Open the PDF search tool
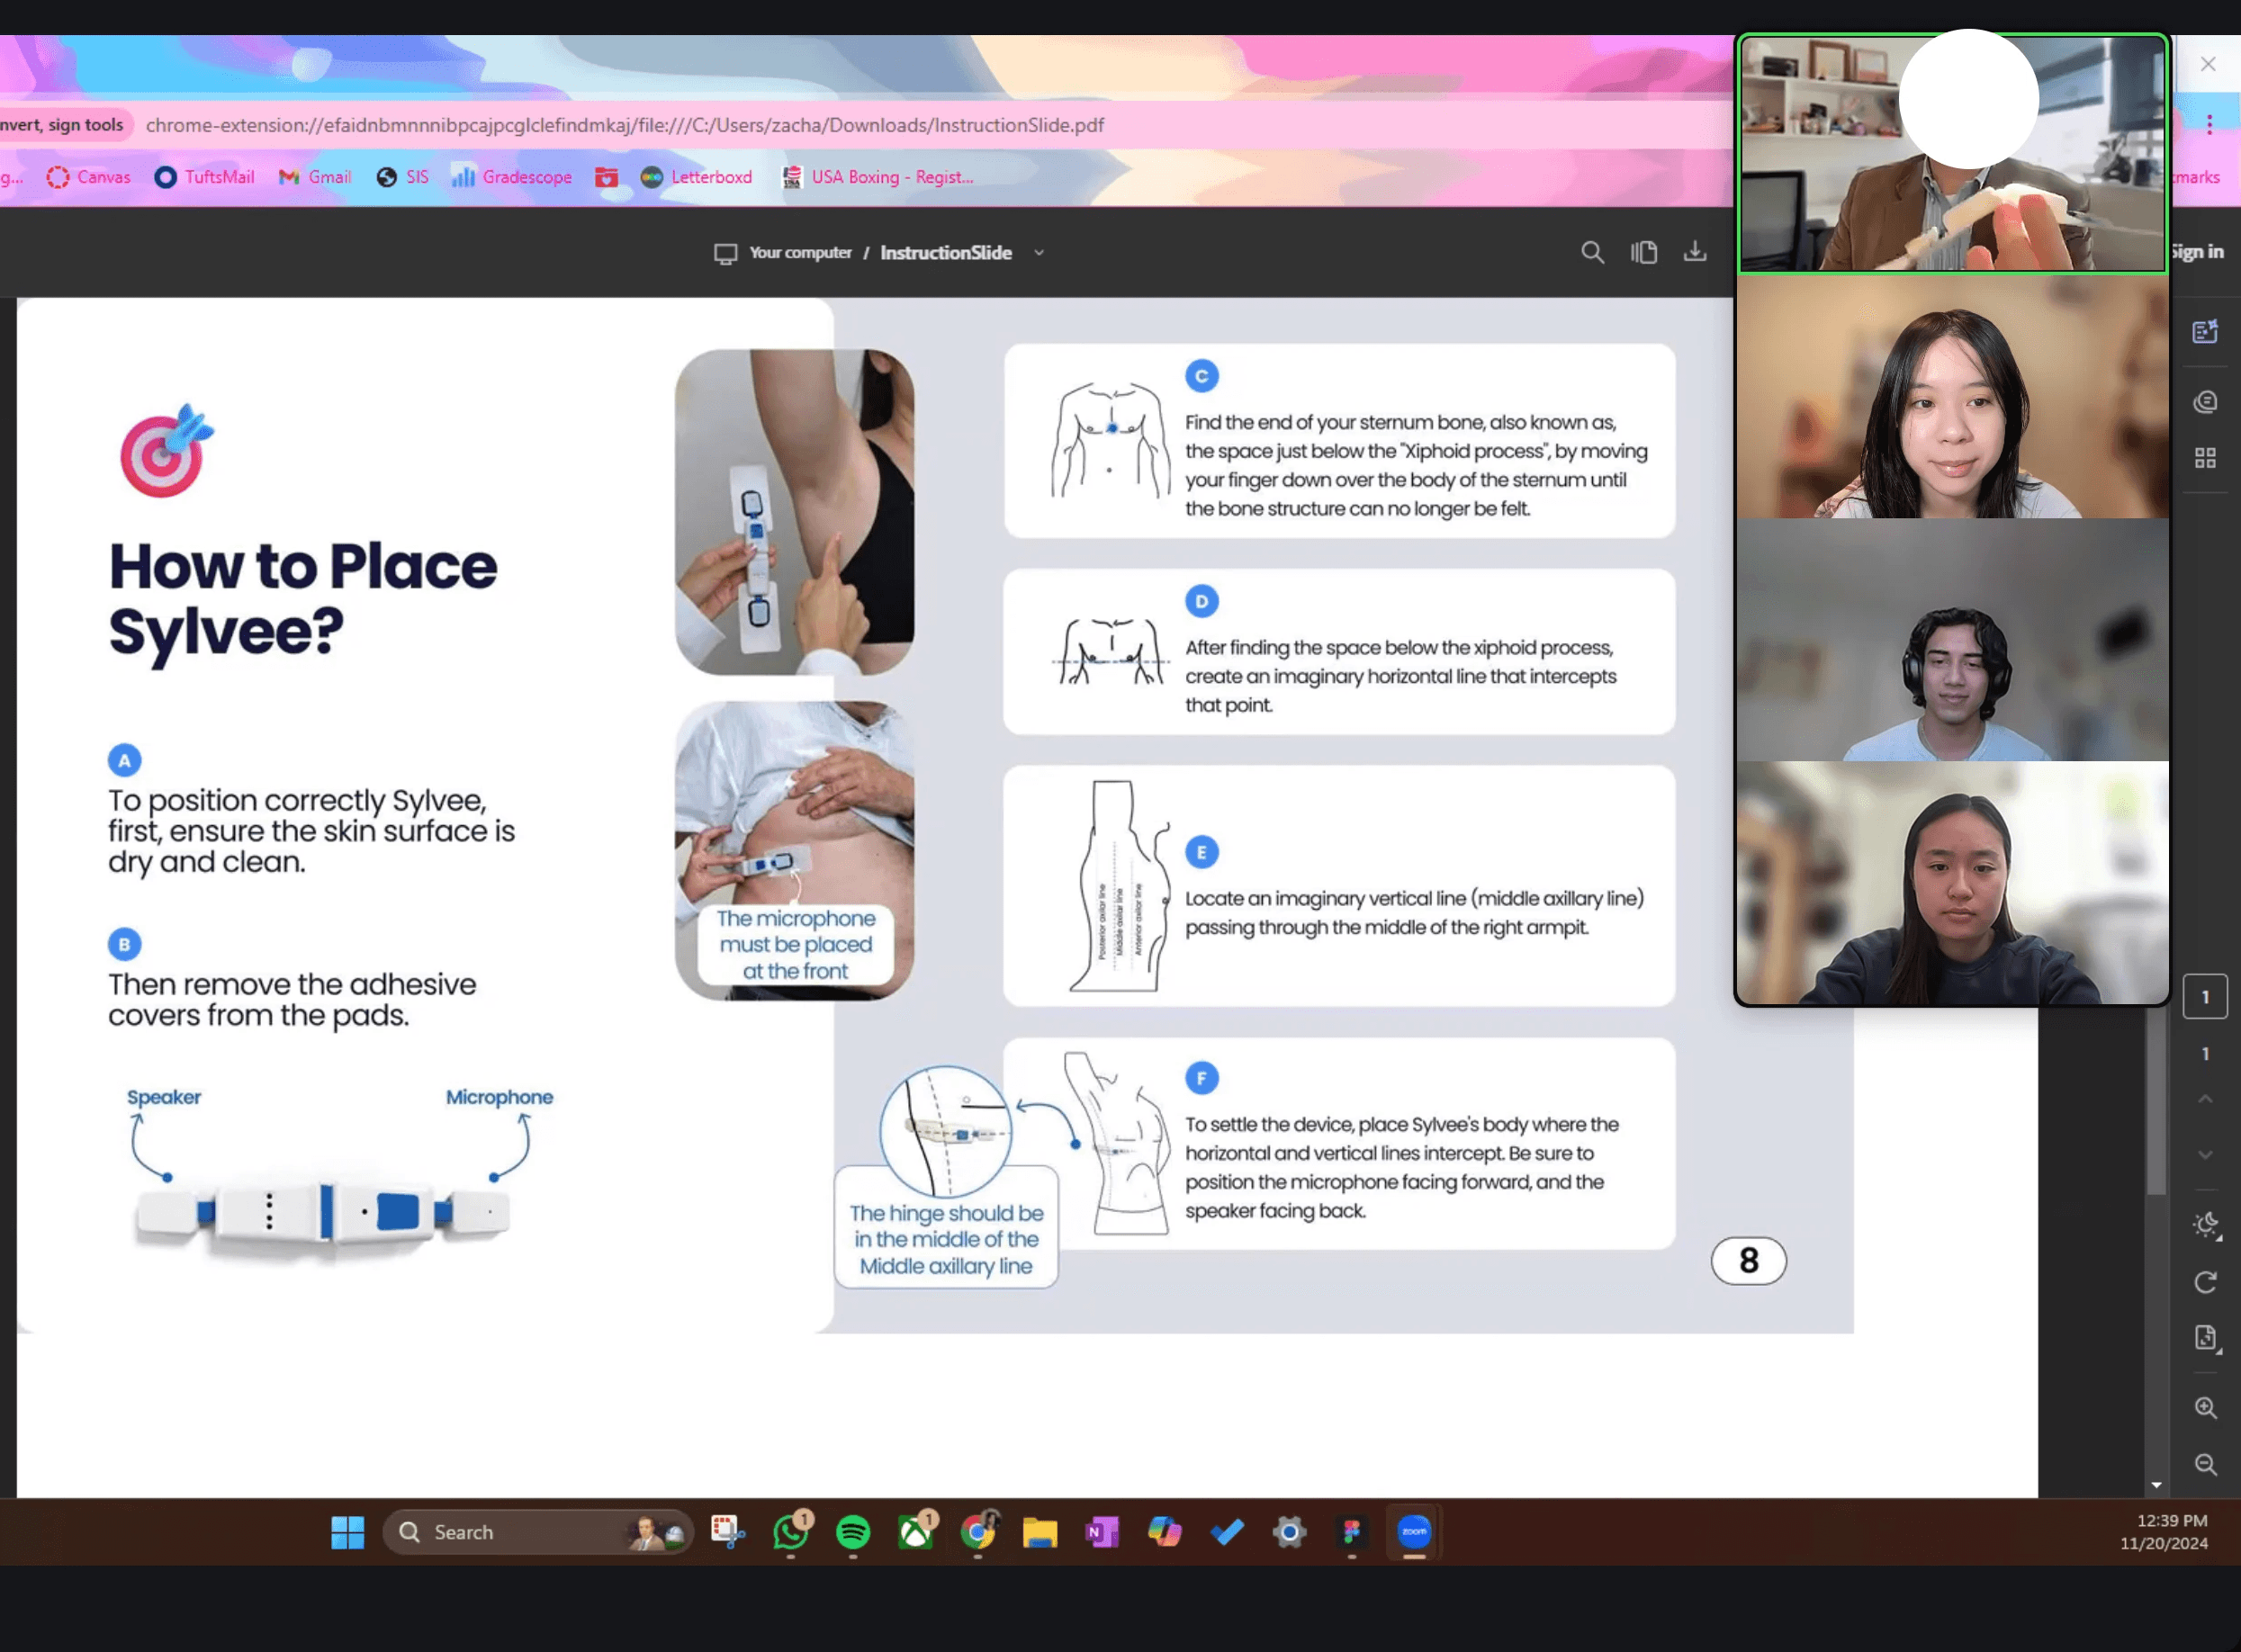 coord(1592,252)
